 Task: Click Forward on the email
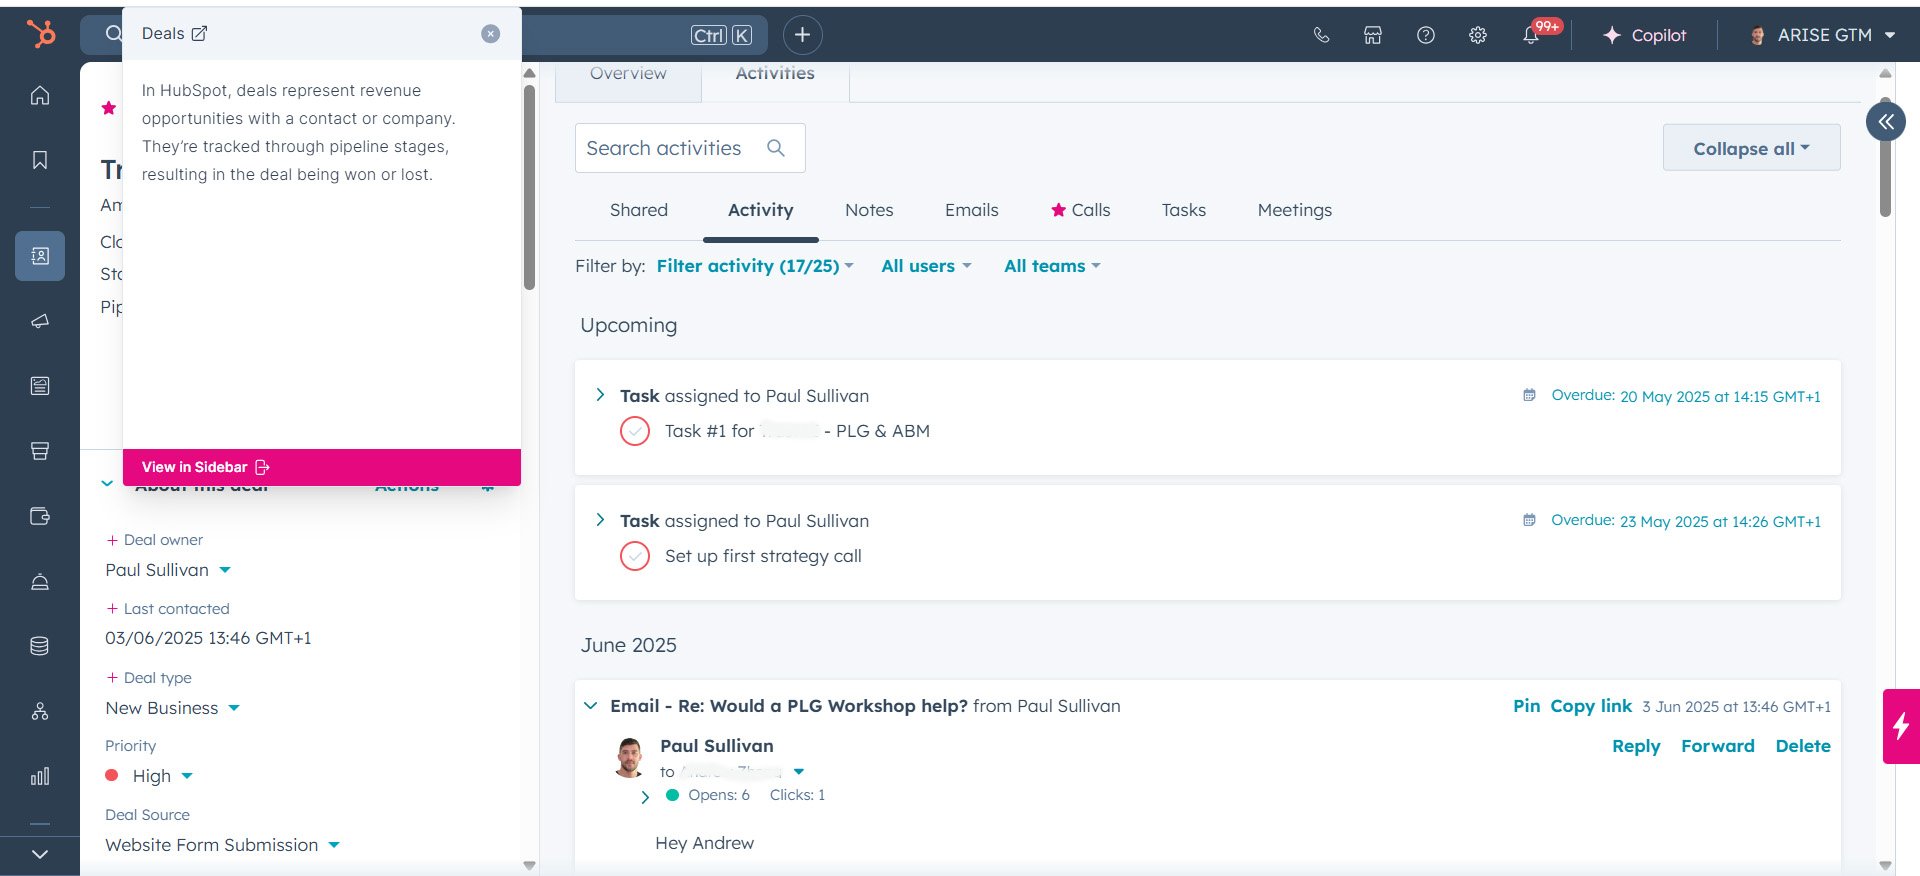coord(1717,746)
